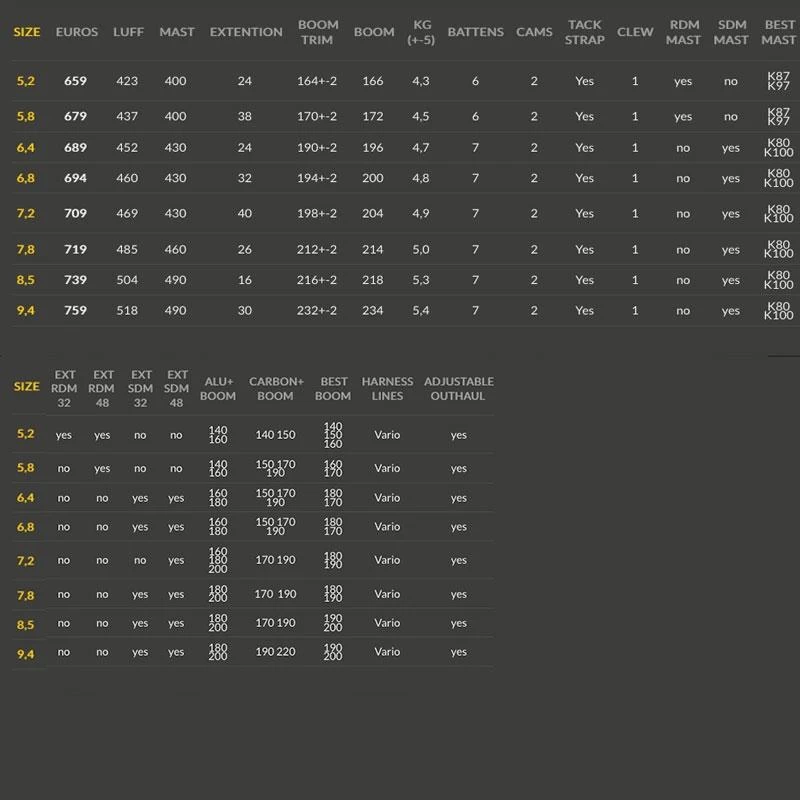Select the 759 euro price cell
Screen dimensions: 800x800
[x=75, y=310]
